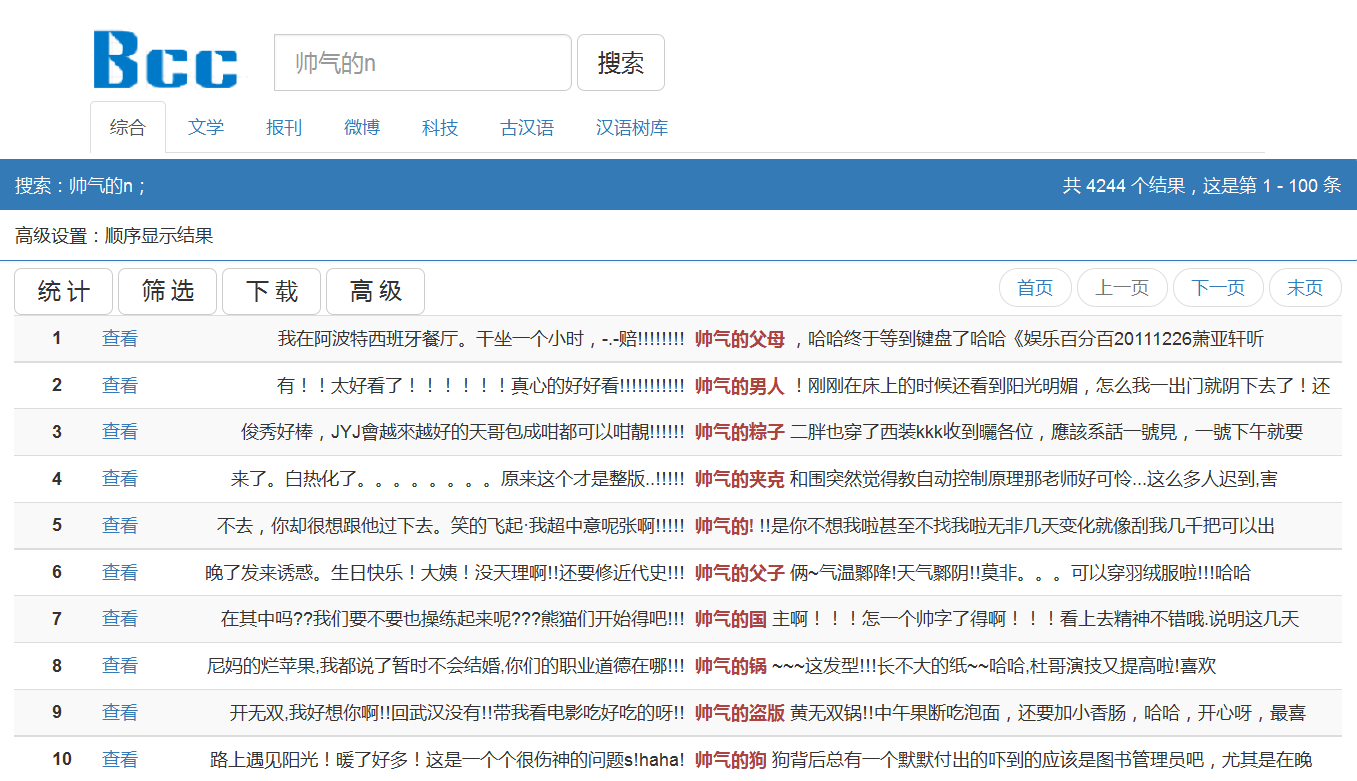This screenshot has height=781, width=1357.
Task: Switch to the 综合 tab
Action: point(128,128)
